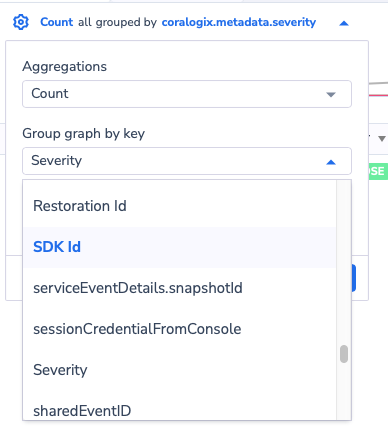Image resolution: width=388 pixels, height=434 pixels.
Task: Click the gear settings icon
Action: point(21,22)
